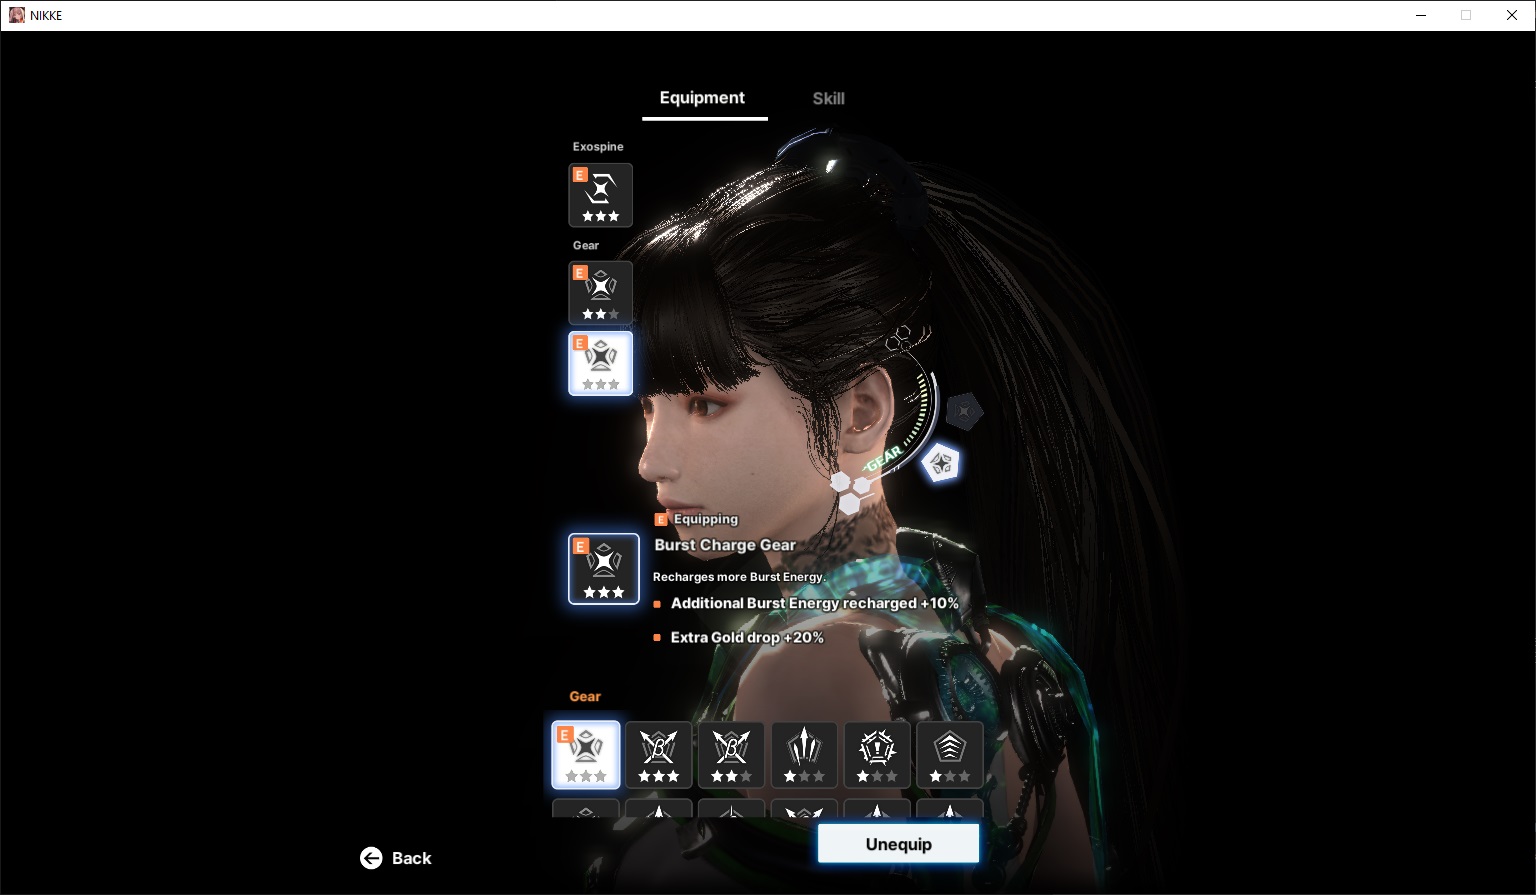
Task: Click the NIKKE app icon in title bar
Action: click(x=17, y=15)
